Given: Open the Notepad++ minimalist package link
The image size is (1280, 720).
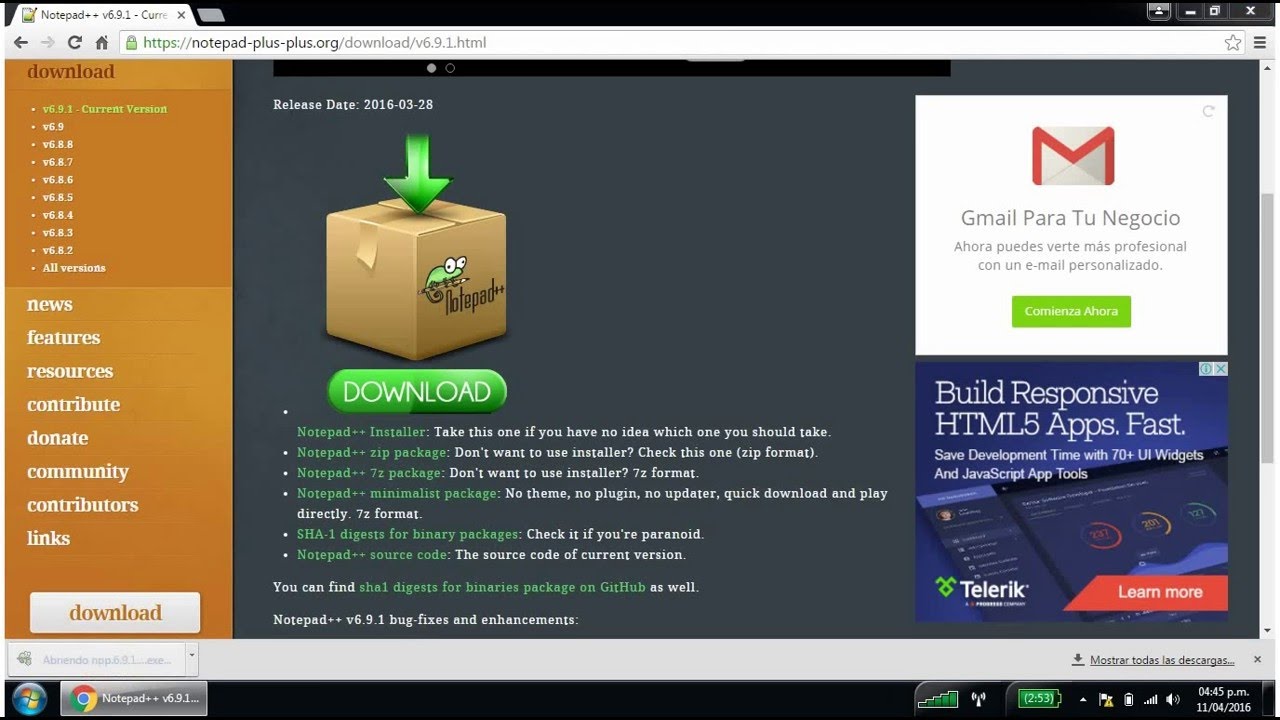Looking at the screenshot, I should coord(397,493).
